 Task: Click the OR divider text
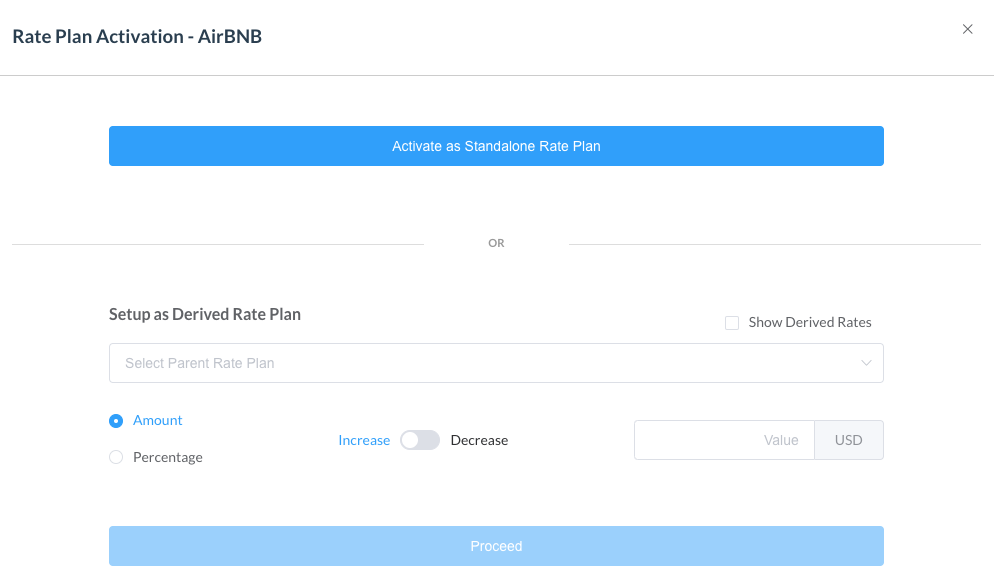click(496, 243)
